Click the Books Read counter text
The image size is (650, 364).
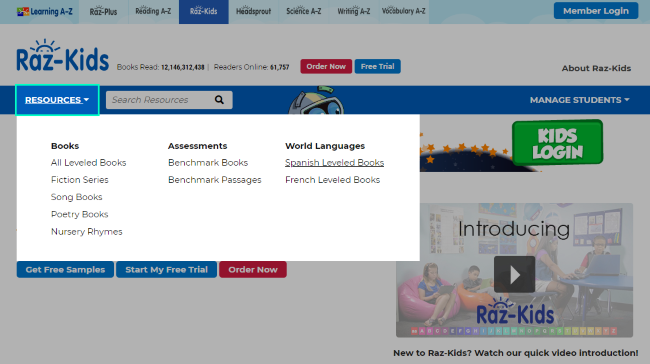160,67
